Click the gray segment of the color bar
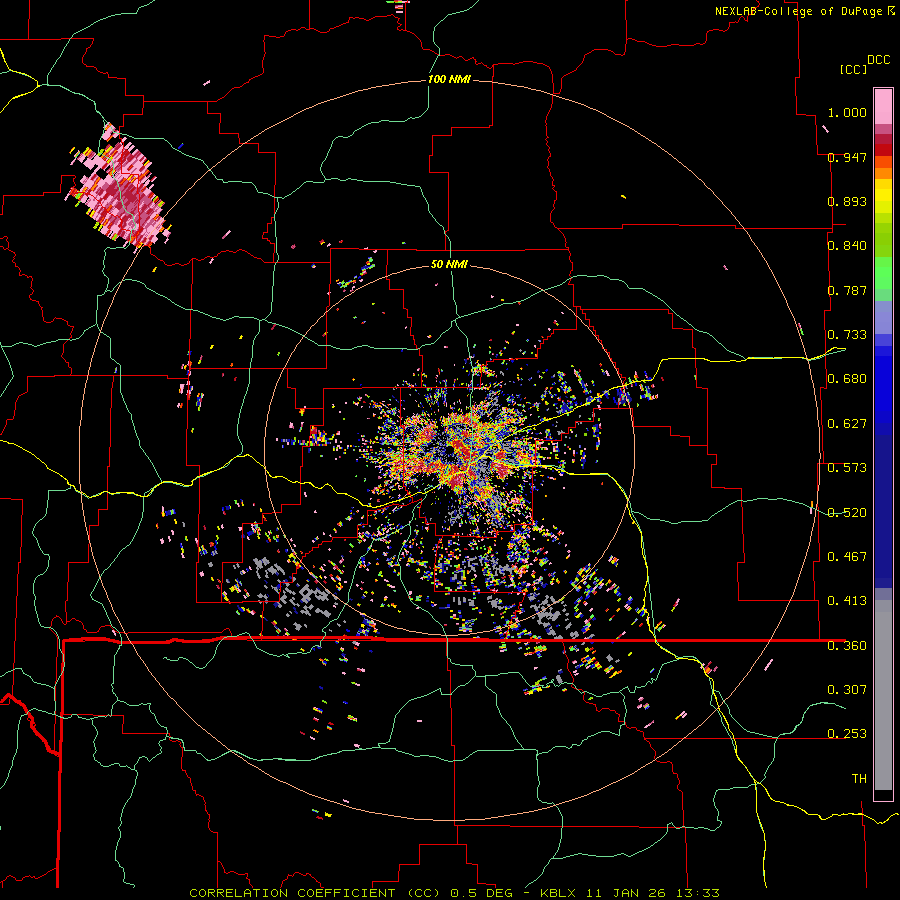 [883, 695]
